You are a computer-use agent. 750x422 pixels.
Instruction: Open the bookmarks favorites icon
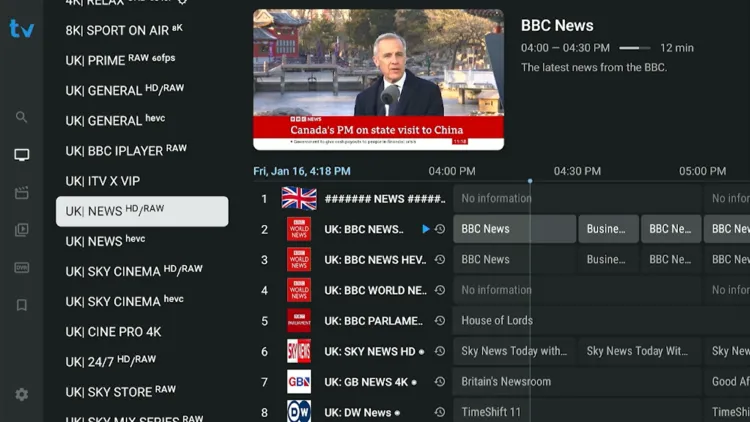pyautogui.click(x=22, y=305)
